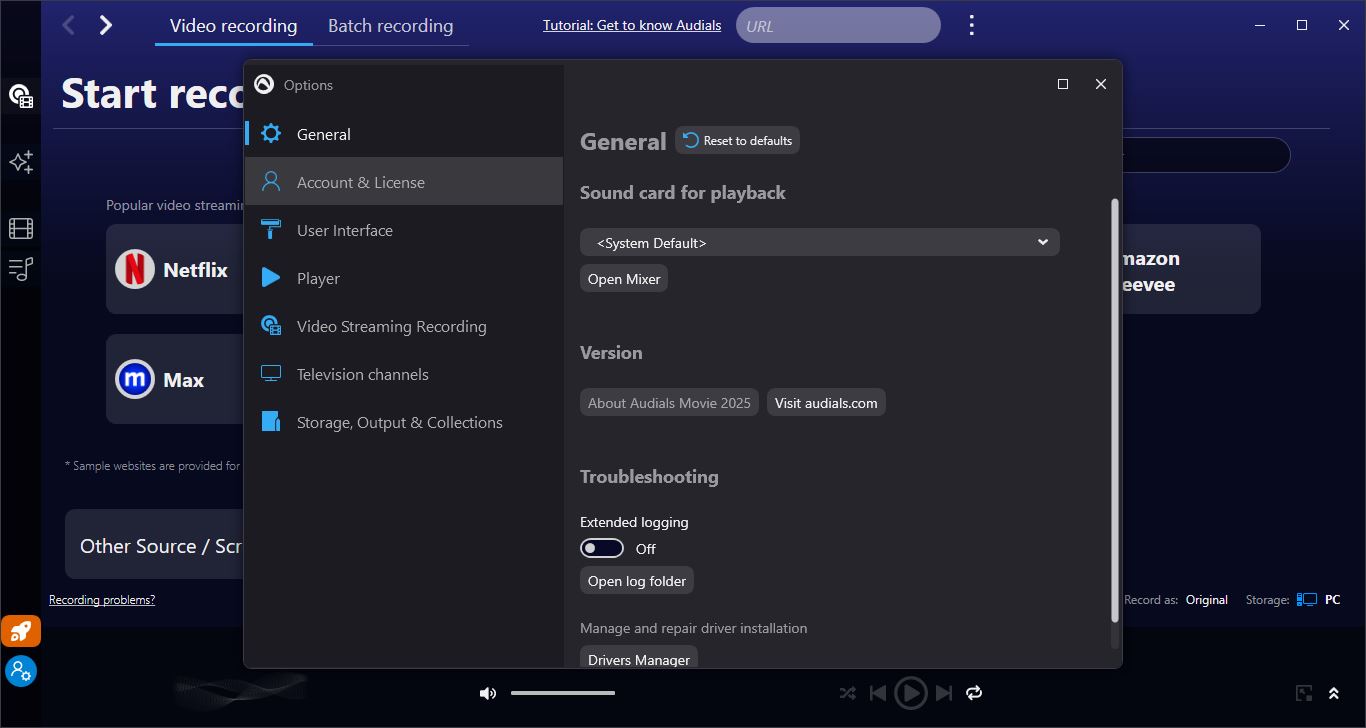Select the Netflix streaming tile

(x=174, y=269)
